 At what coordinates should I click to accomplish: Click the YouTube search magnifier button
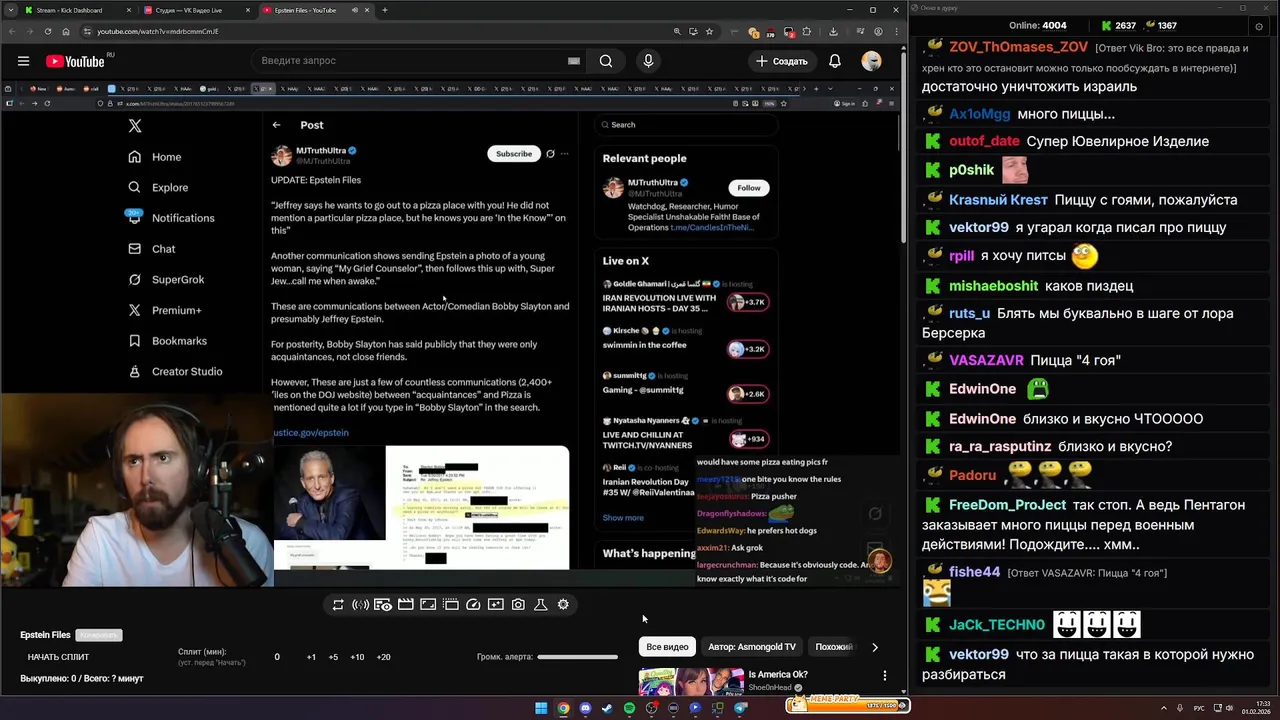(606, 61)
